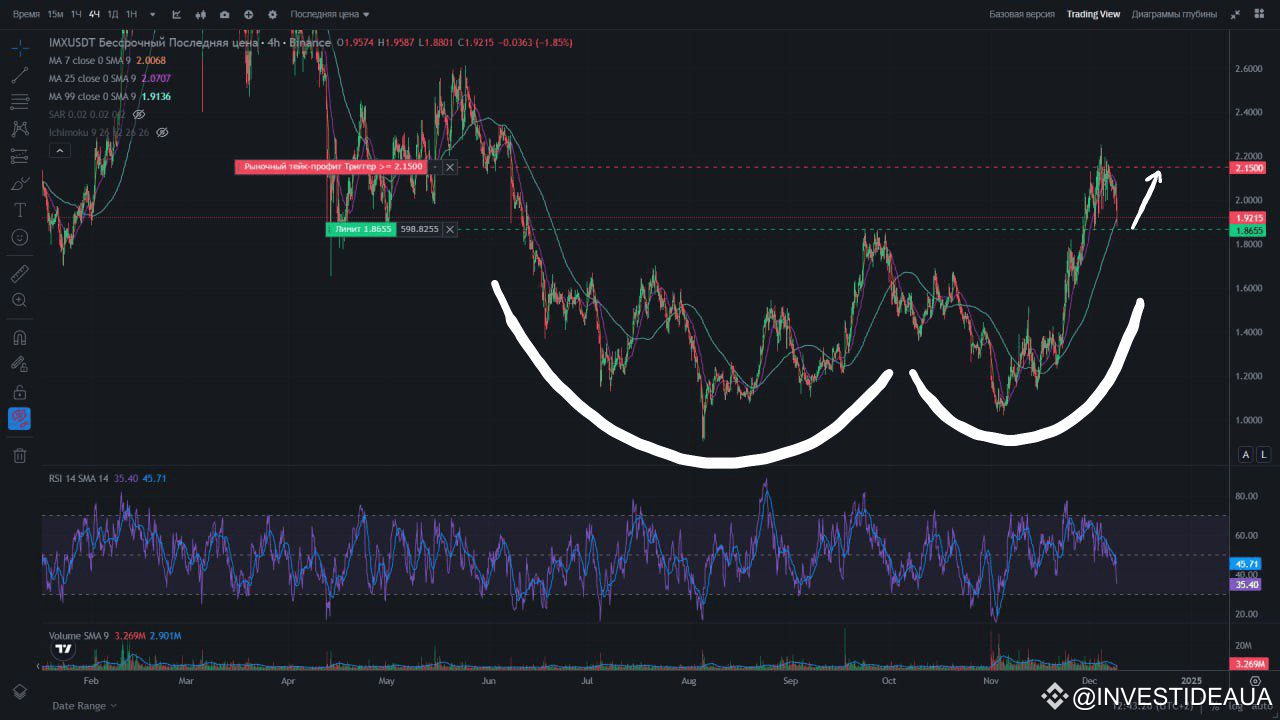This screenshot has width=1280, height=720.
Task: Remove drawings using the trash icon
Action: (19, 455)
